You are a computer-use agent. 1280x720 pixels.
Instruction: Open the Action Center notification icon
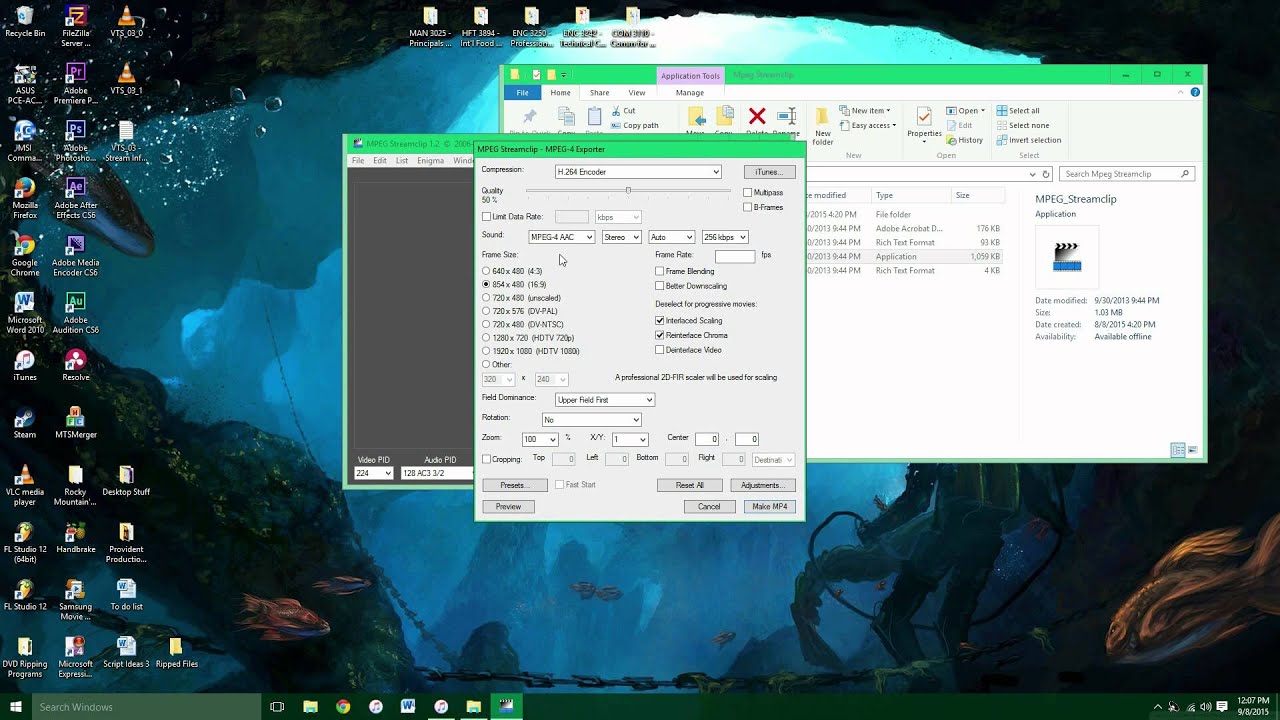tap(1222, 707)
